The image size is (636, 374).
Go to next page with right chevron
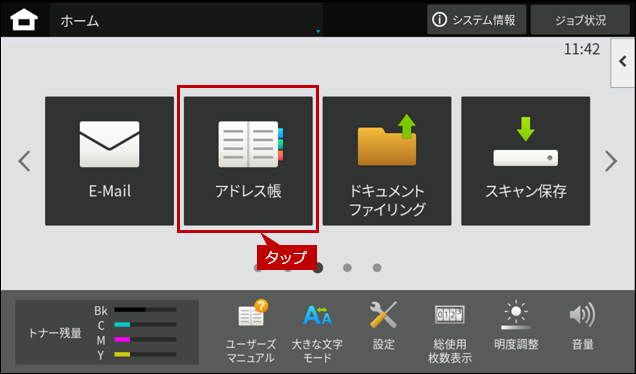click(611, 161)
